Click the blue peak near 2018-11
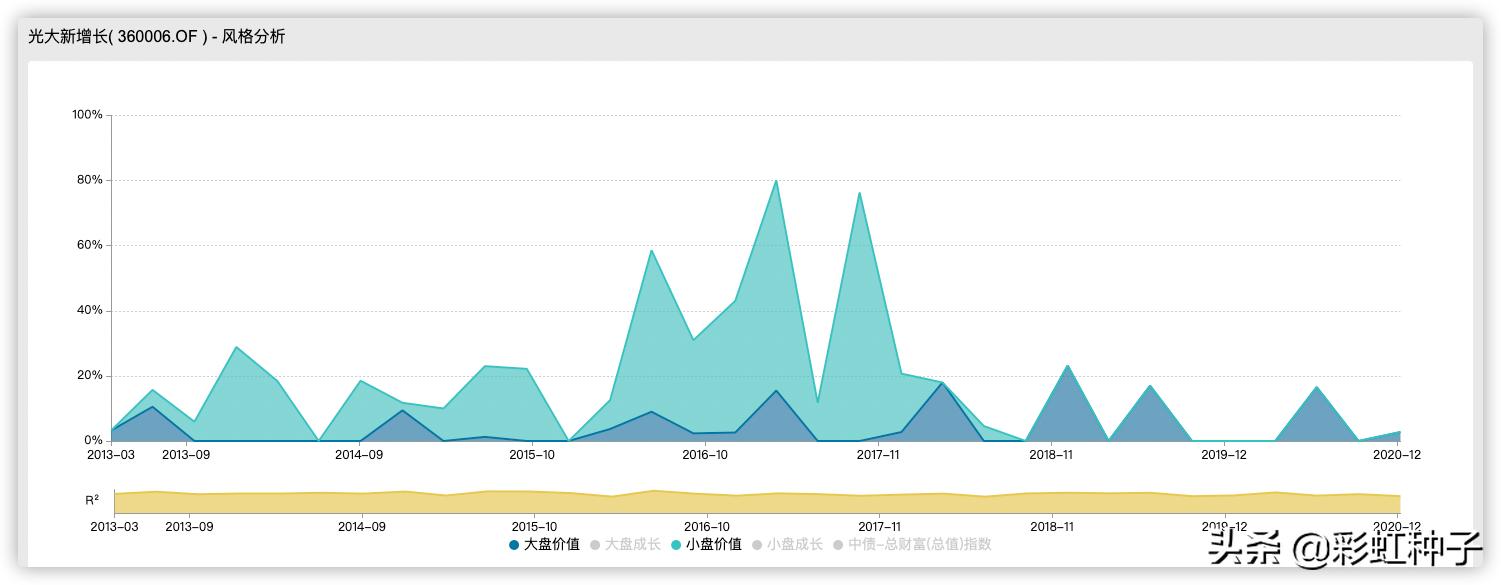 click(1067, 366)
